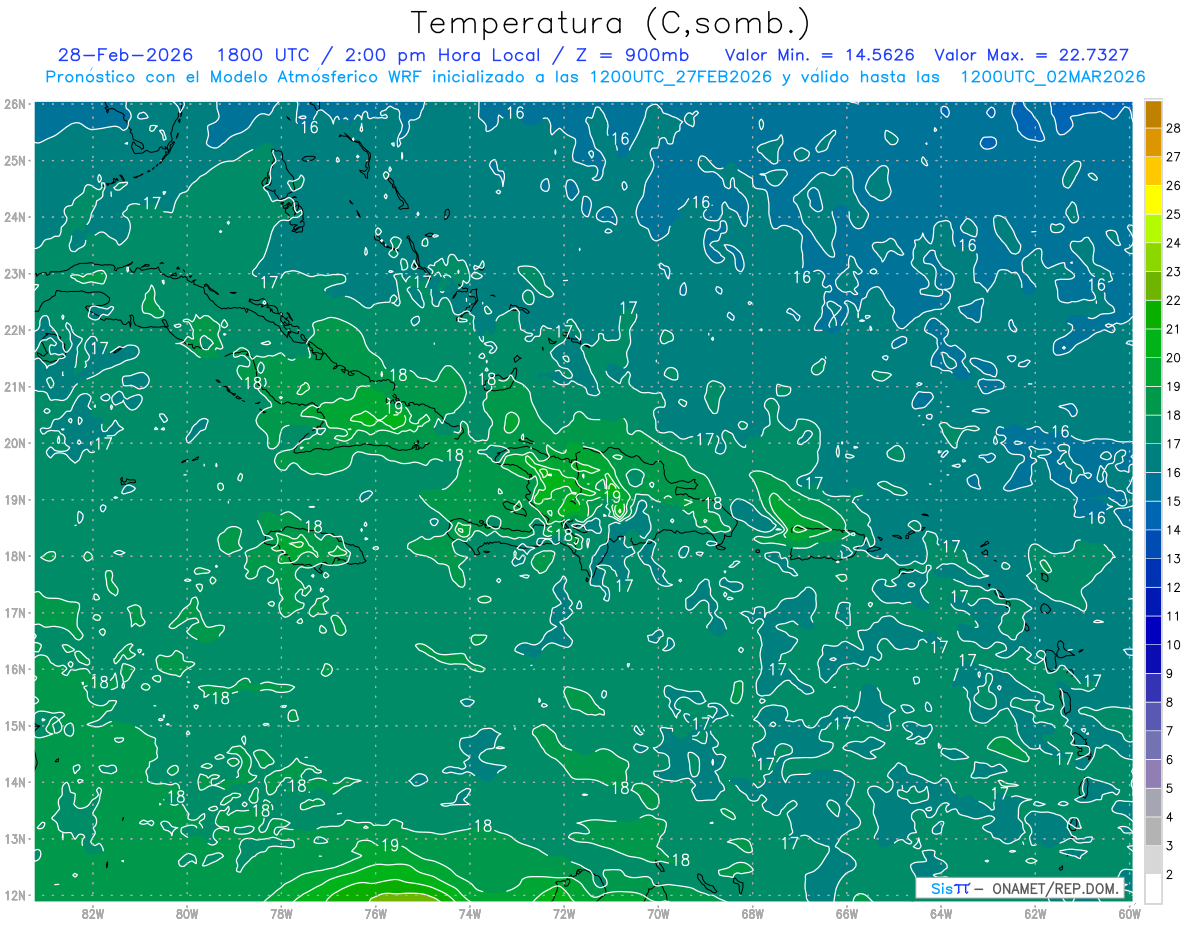Click the '66W' longitude label
Viewport: 1200px width, 927px height.
847,913
